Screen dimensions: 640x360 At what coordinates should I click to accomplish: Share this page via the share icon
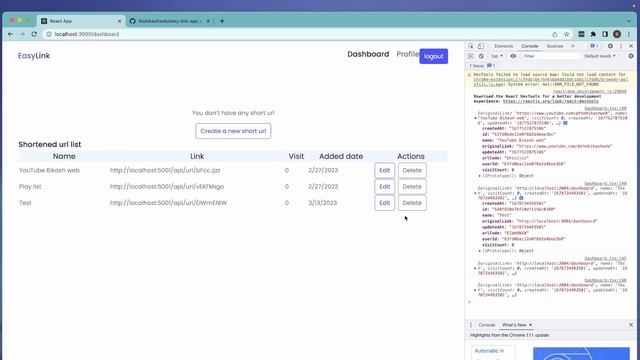555,34
